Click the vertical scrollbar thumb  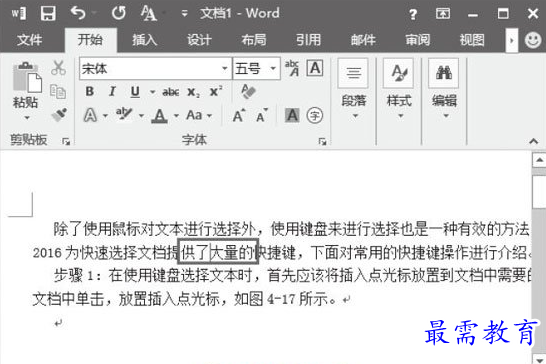(539, 193)
